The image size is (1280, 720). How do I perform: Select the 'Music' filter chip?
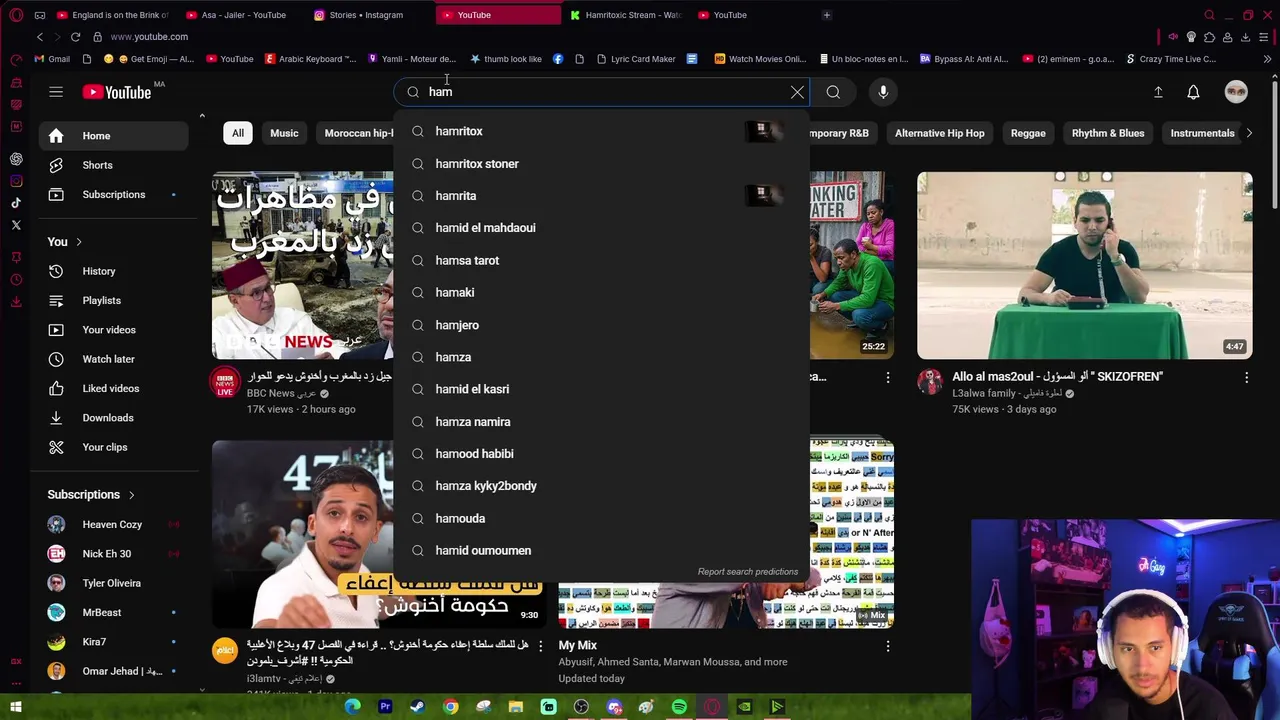[x=284, y=133]
